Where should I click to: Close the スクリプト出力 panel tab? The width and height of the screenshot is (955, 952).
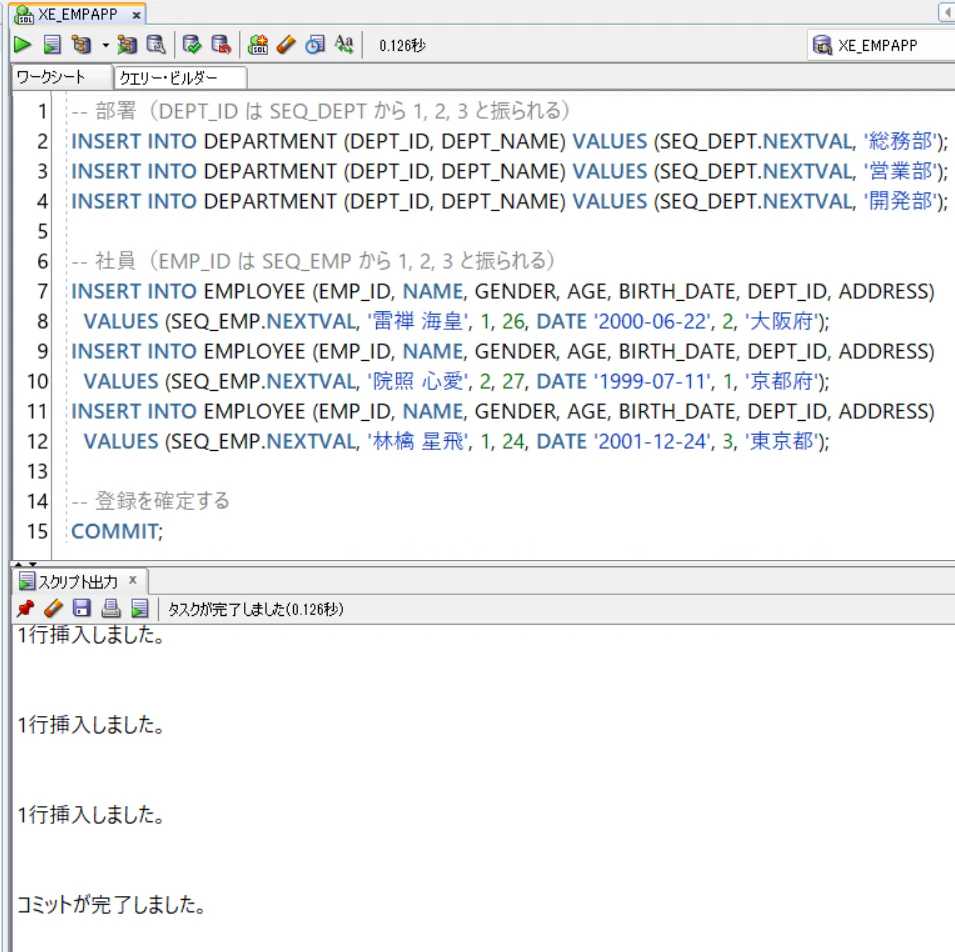click(133, 580)
